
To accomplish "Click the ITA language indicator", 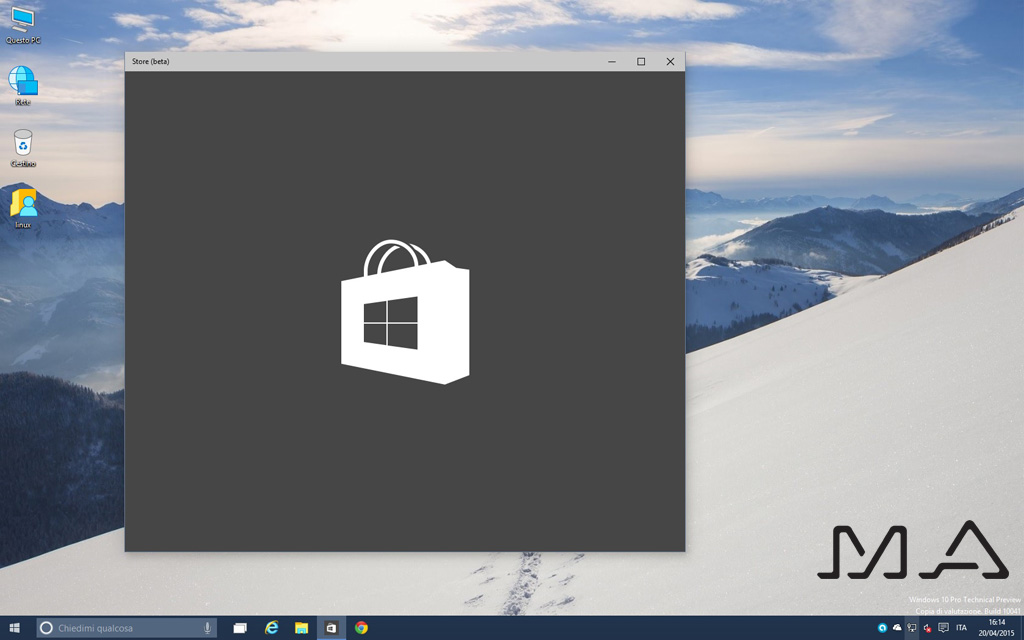I will (961, 628).
